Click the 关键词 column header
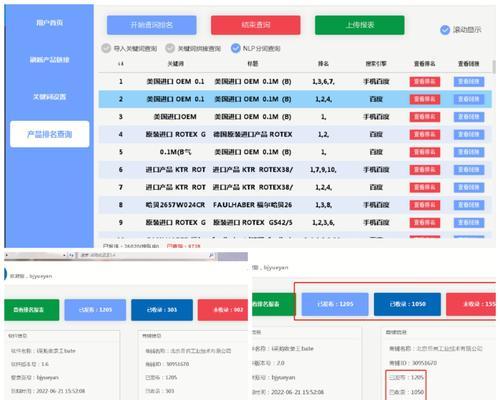Screen dimensions: 500x400 pyautogui.click(x=175, y=64)
